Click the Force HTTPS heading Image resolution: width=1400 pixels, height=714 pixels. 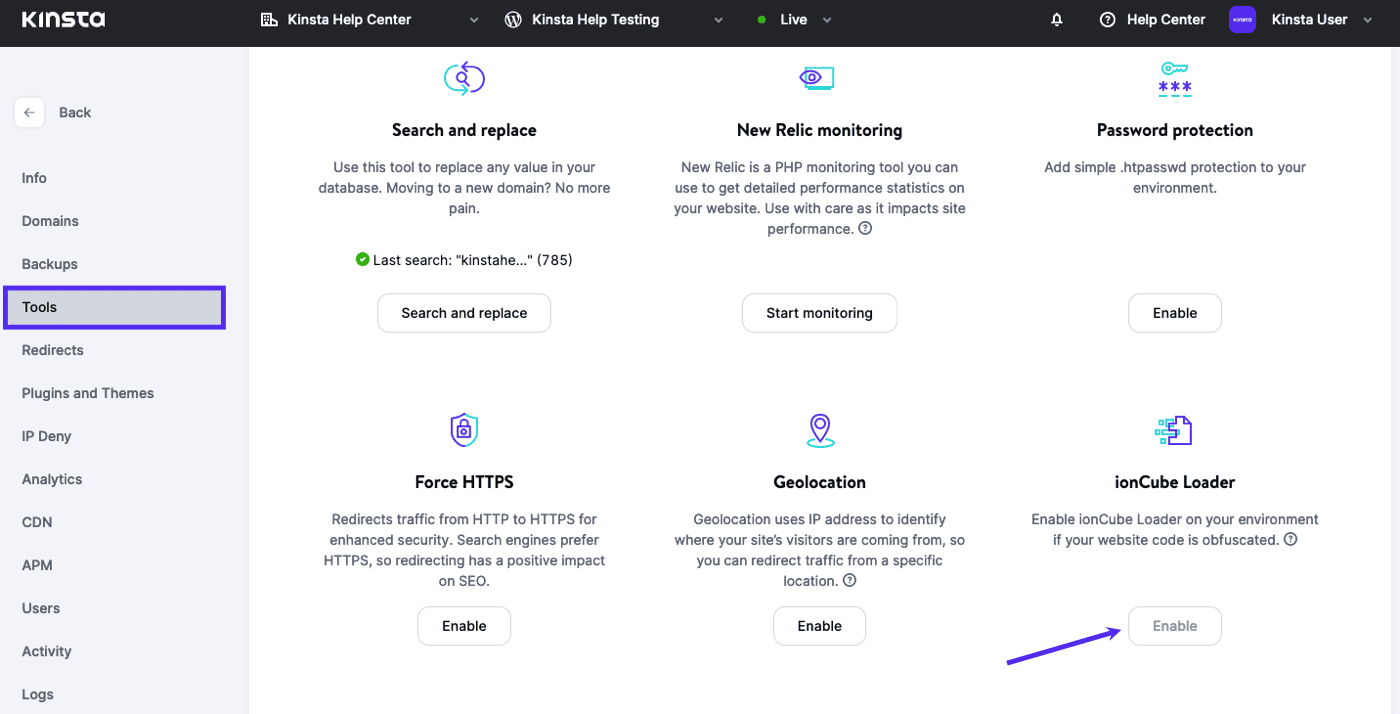(x=464, y=482)
